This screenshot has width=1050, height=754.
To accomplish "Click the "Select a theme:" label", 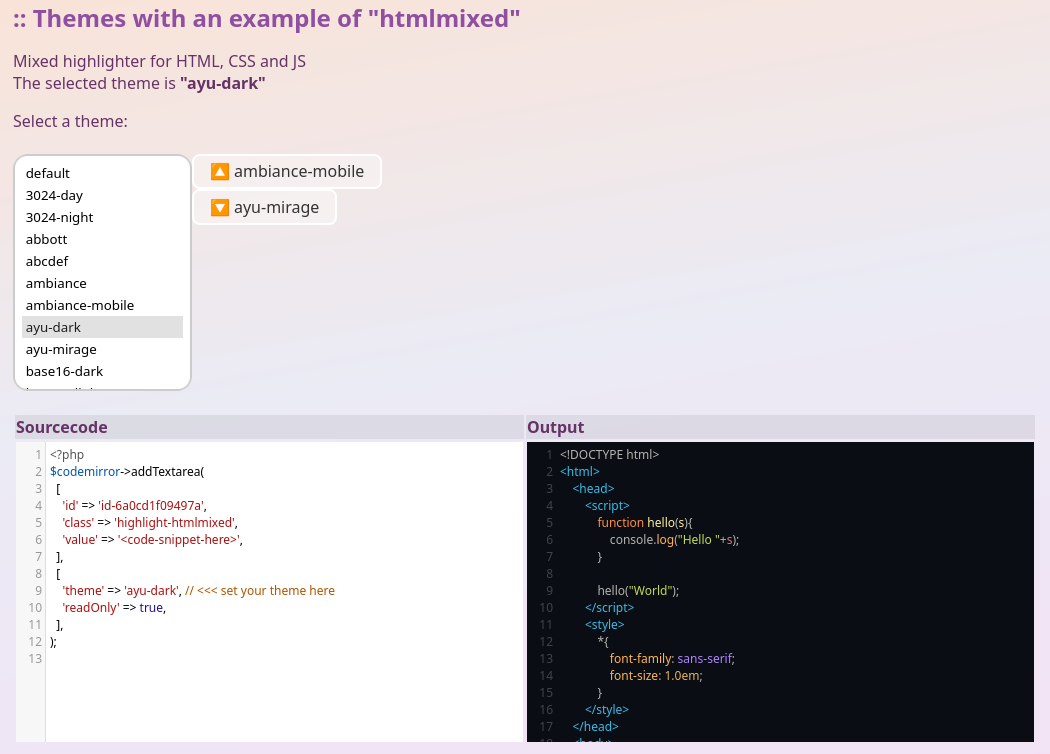I will click(70, 121).
